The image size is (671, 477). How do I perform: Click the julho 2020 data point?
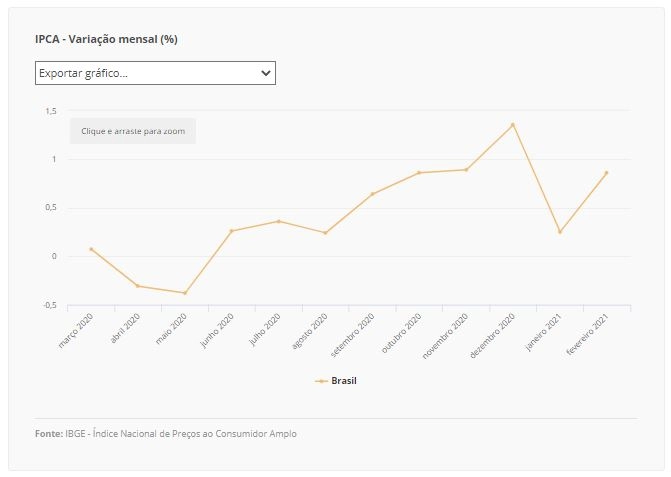[x=279, y=221]
